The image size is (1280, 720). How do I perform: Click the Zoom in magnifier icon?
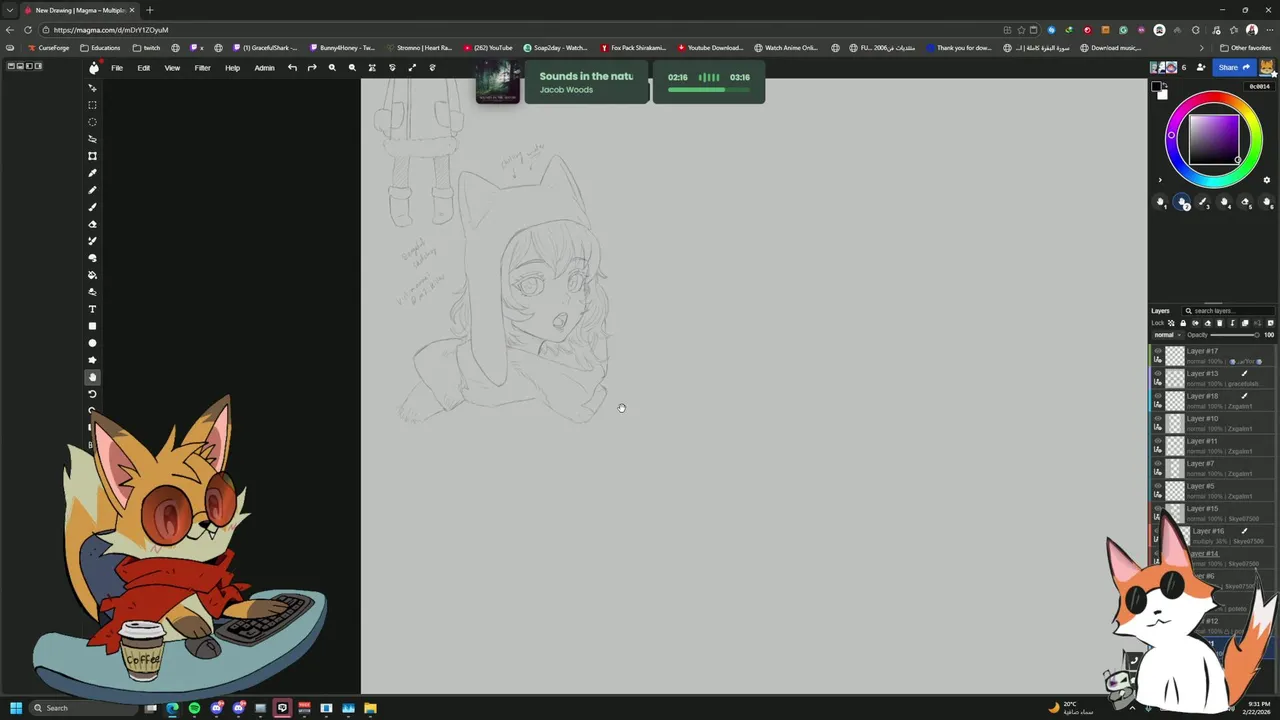point(332,68)
